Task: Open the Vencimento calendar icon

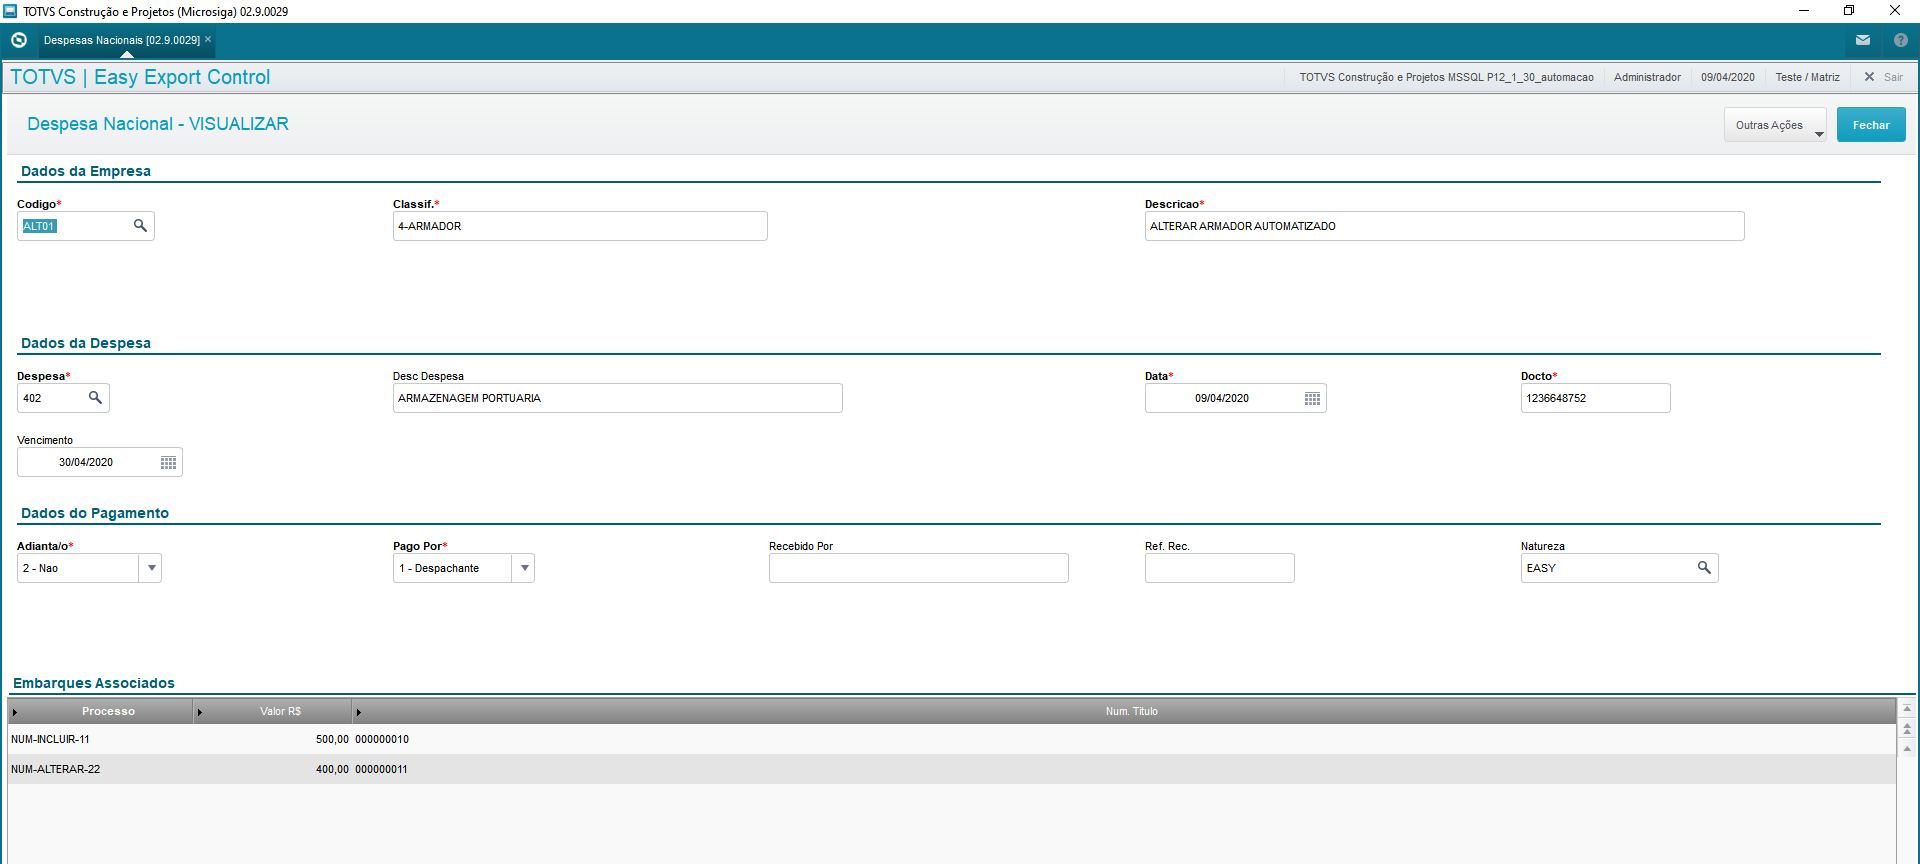Action: click(x=169, y=462)
